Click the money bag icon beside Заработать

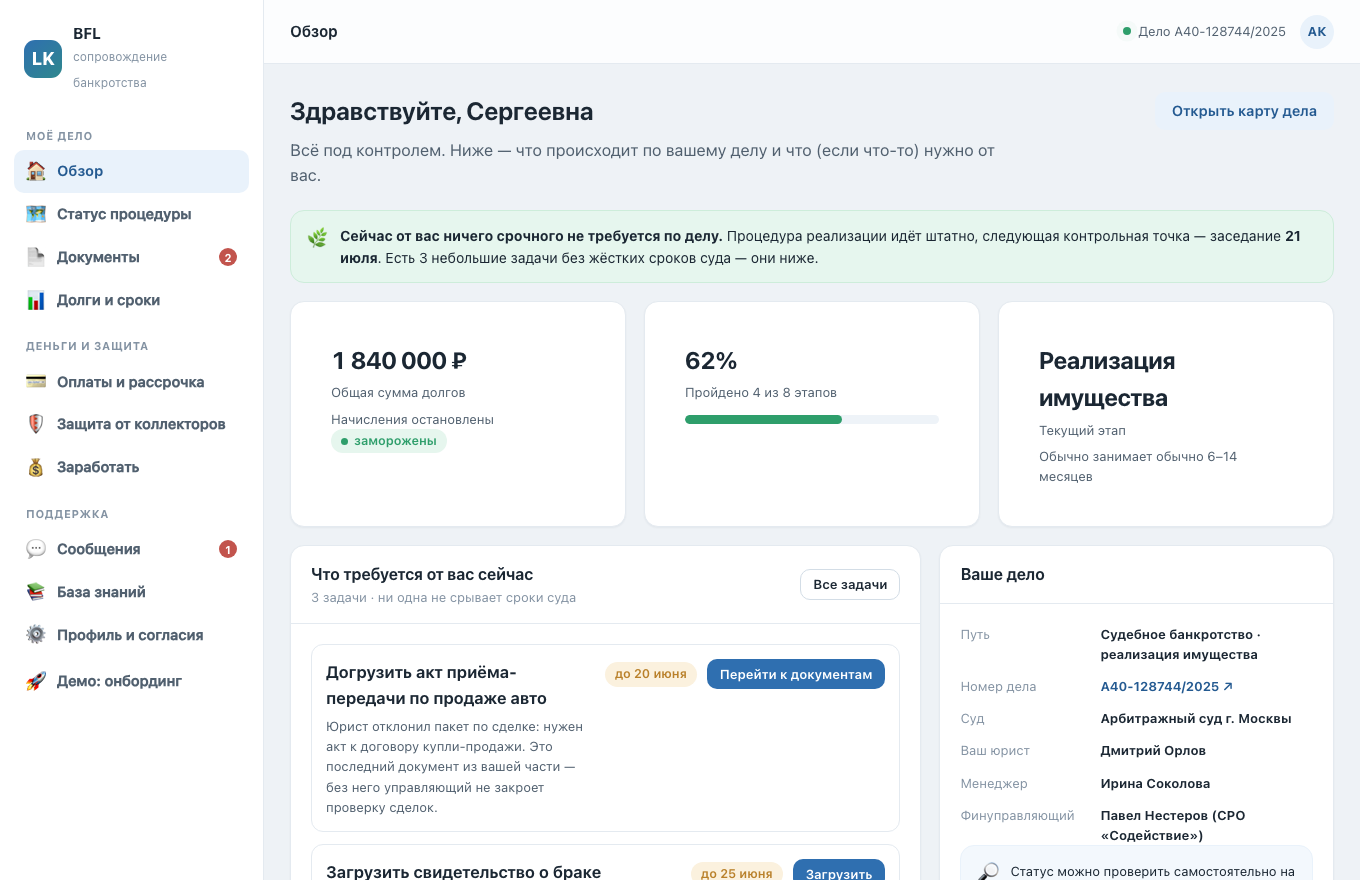point(36,467)
